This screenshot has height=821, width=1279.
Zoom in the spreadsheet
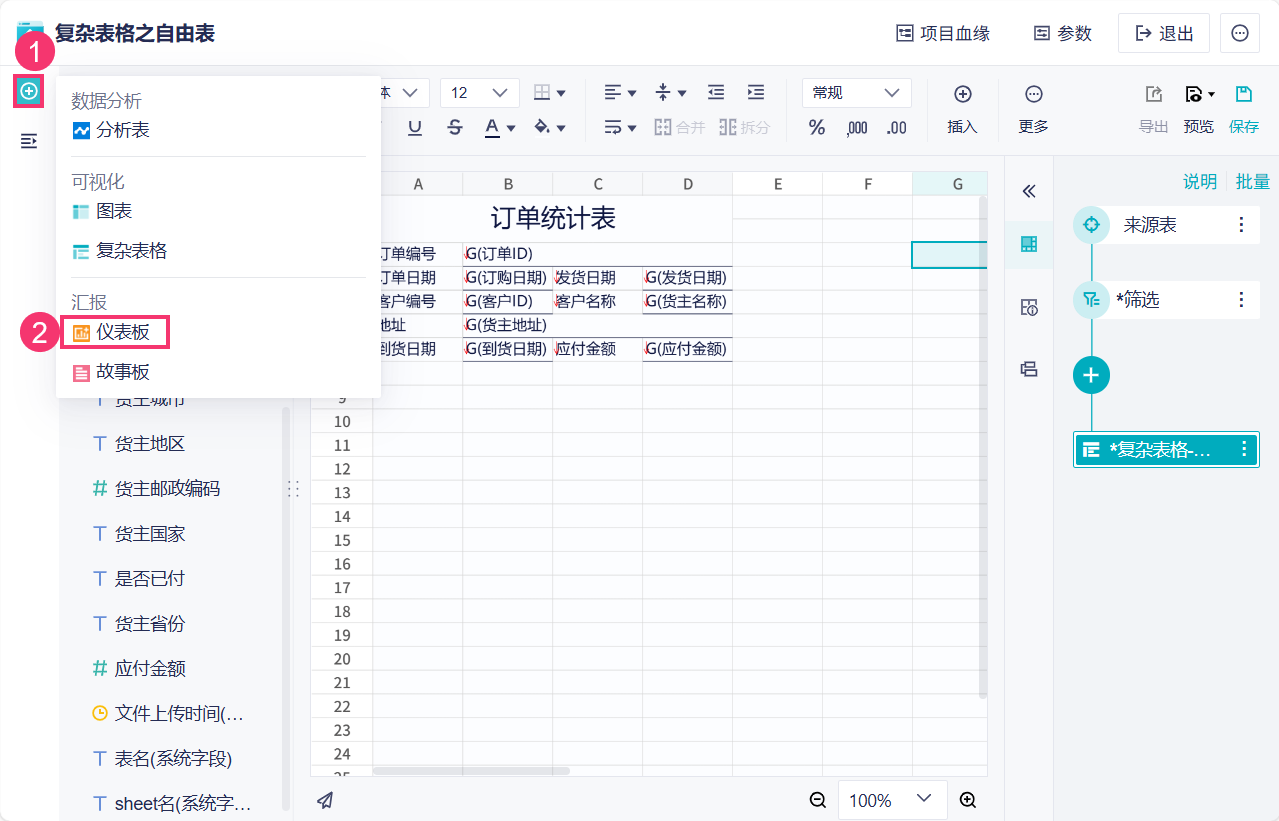(x=967, y=800)
